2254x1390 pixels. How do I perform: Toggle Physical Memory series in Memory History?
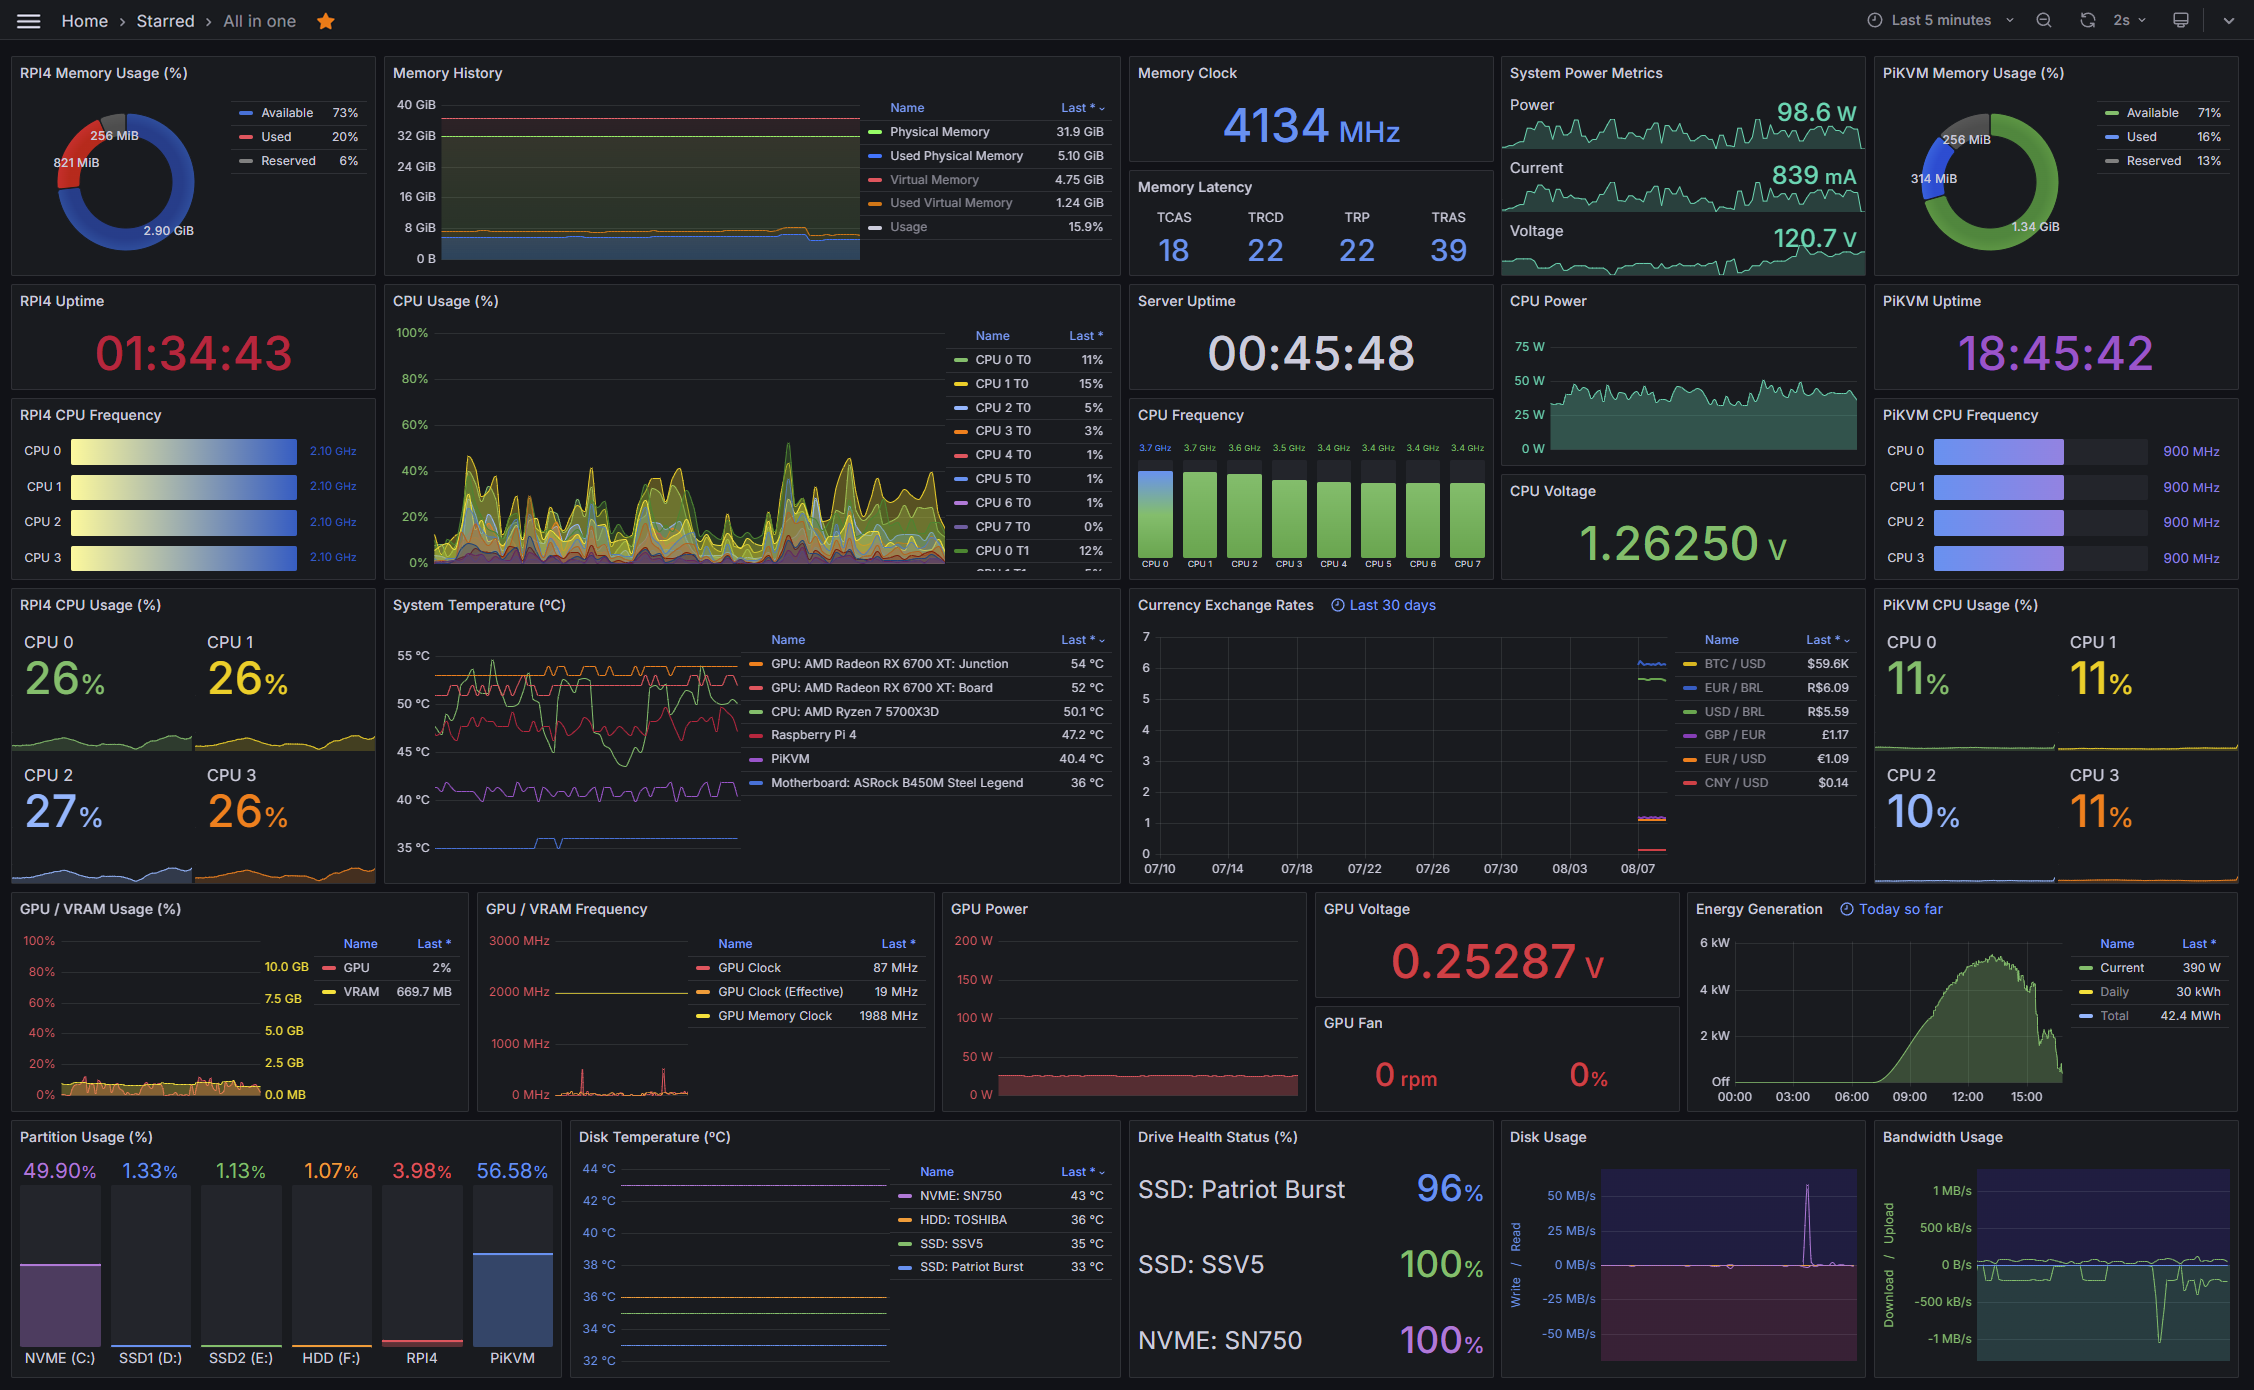click(x=939, y=132)
